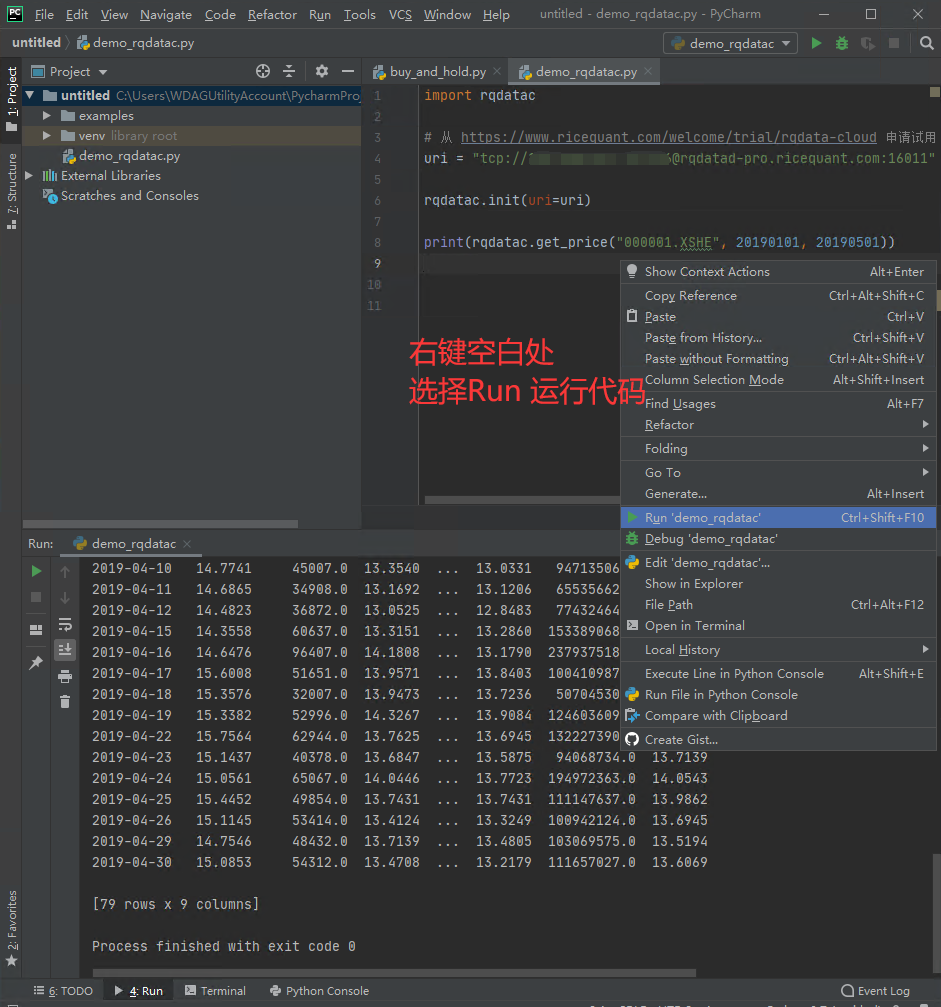The image size is (941, 1007).
Task: Click Run with Coverage icon in toolbar
Action: (x=868, y=43)
